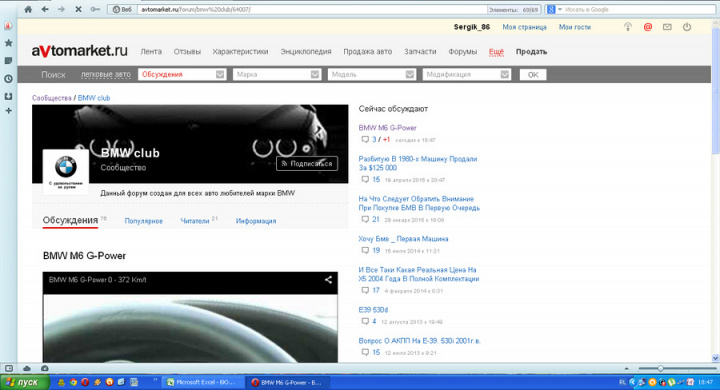Open the Марка dropdown
The image size is (720, 390).
277,74
